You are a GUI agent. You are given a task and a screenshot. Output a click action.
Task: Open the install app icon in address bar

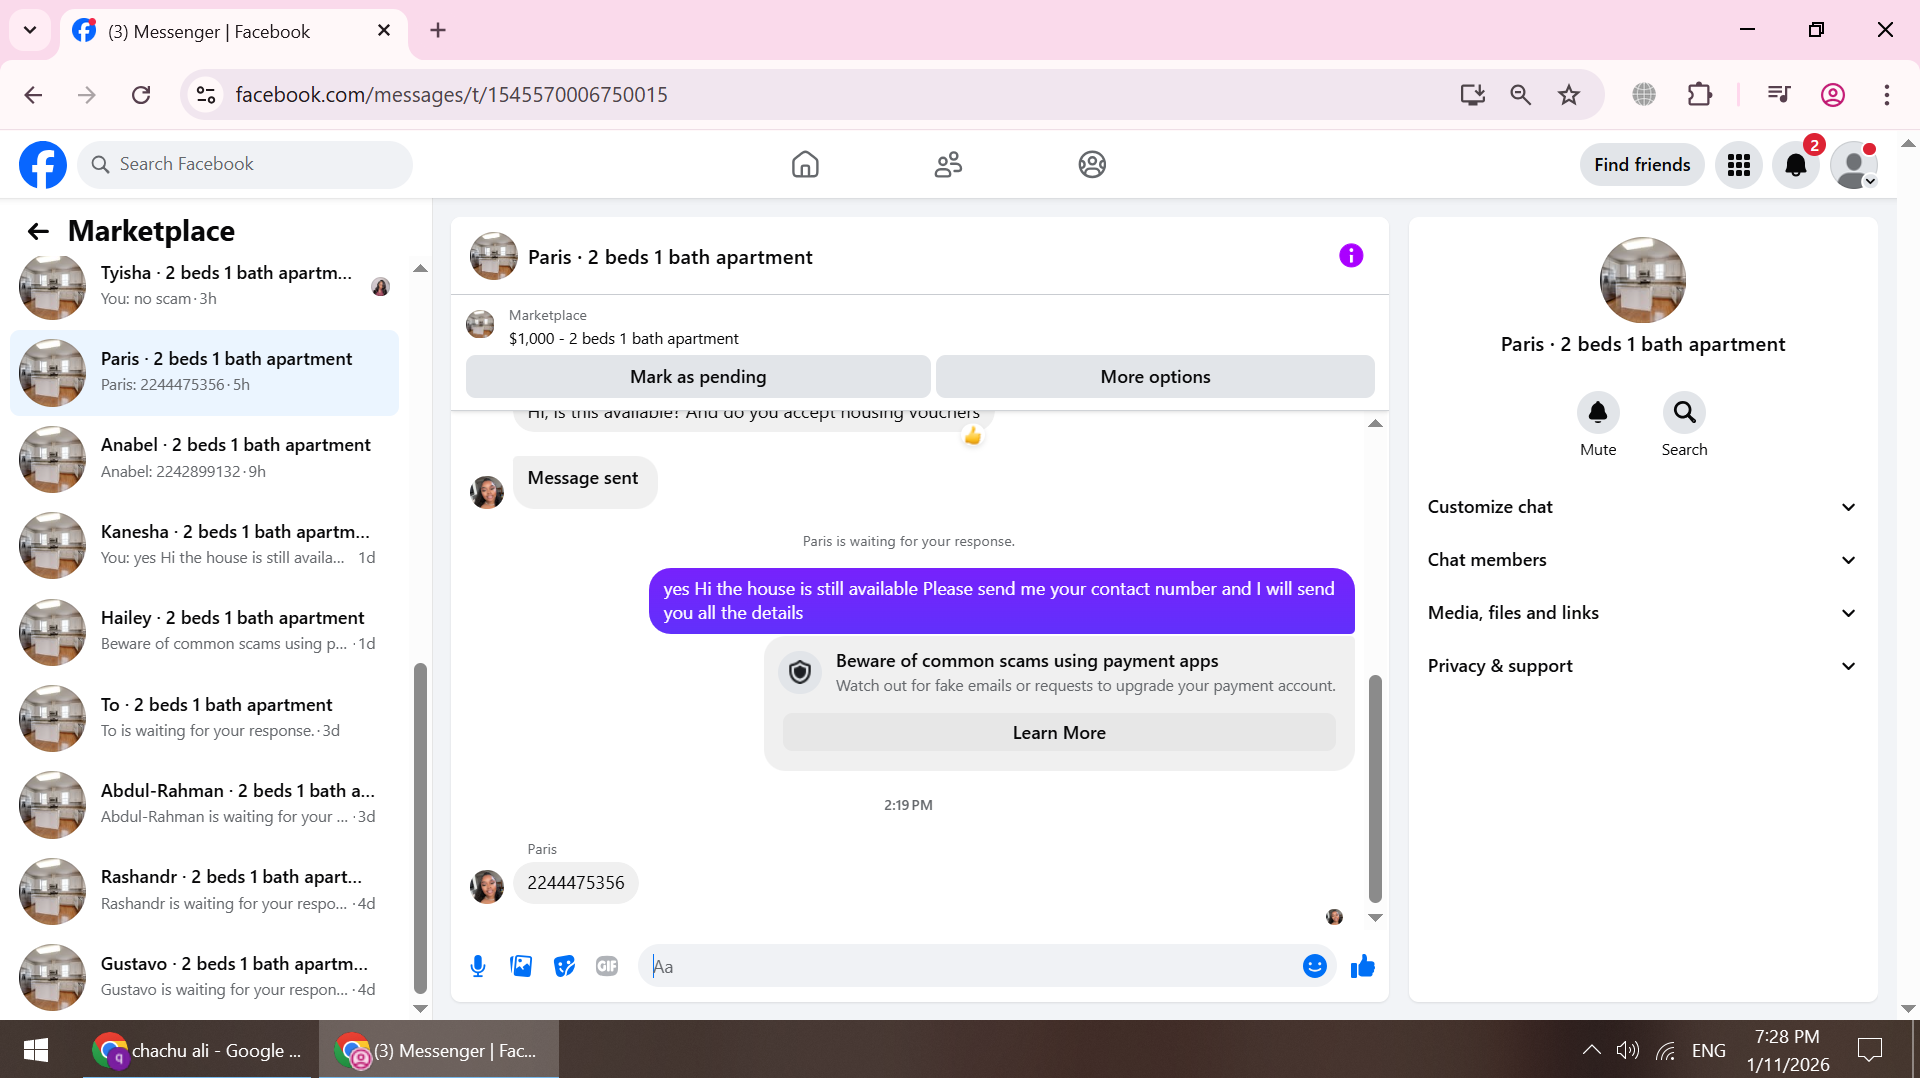tap(1473, 95)
